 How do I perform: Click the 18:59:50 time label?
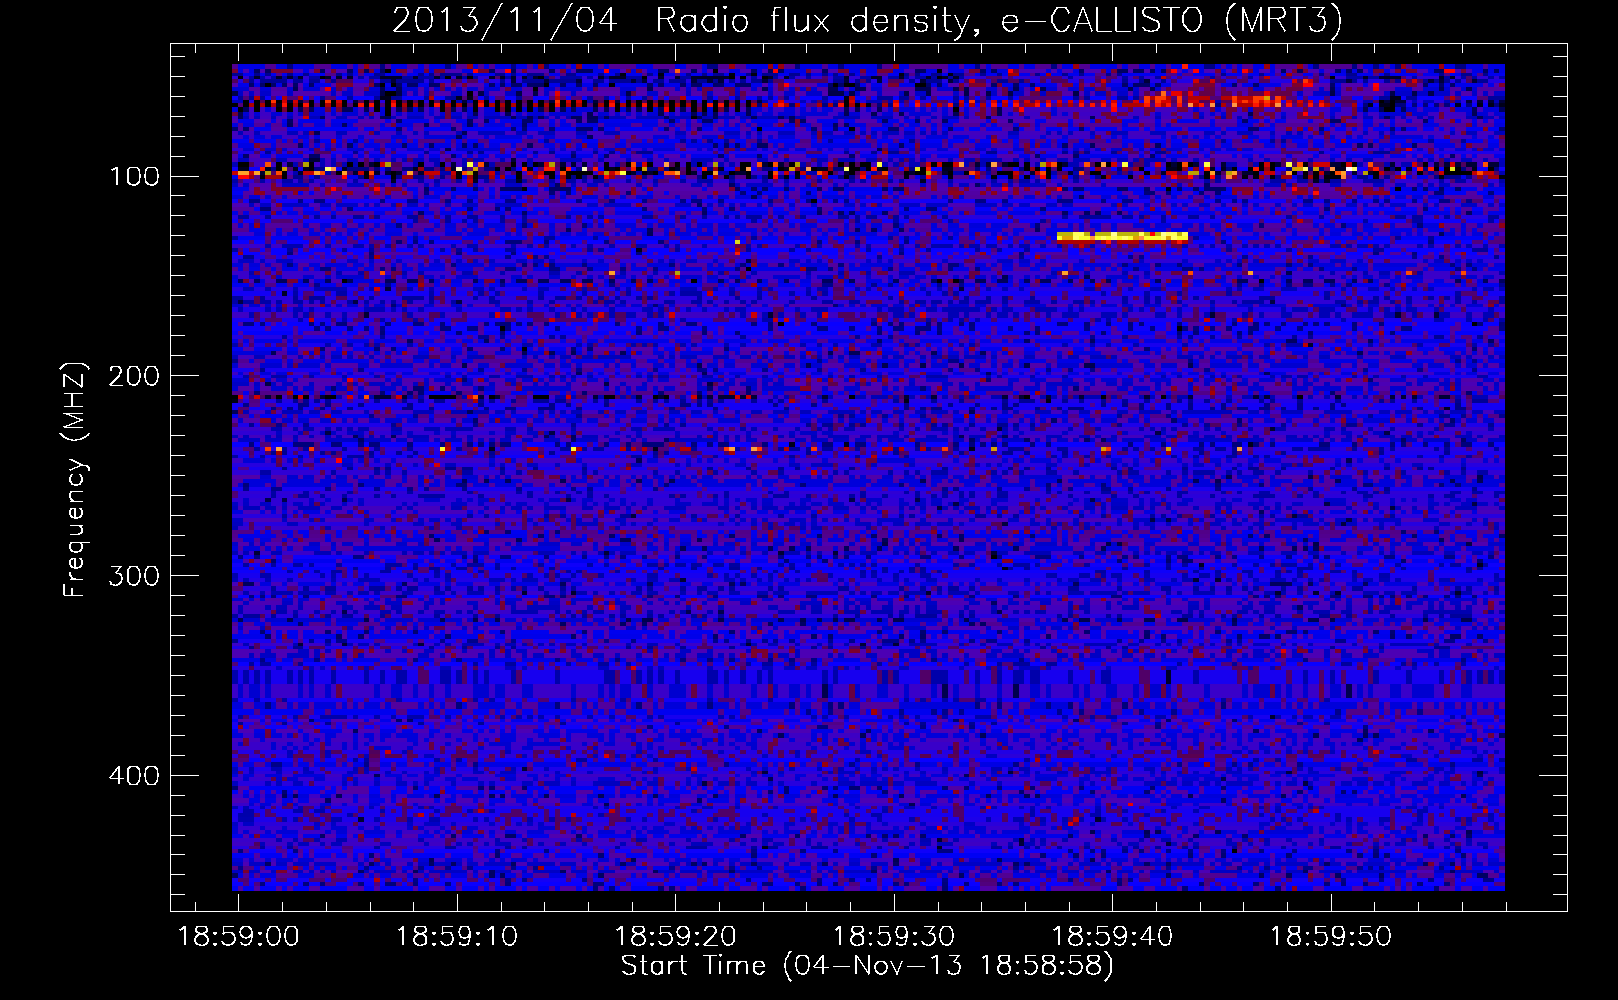pyautogui.click(x=1331, y=937)
